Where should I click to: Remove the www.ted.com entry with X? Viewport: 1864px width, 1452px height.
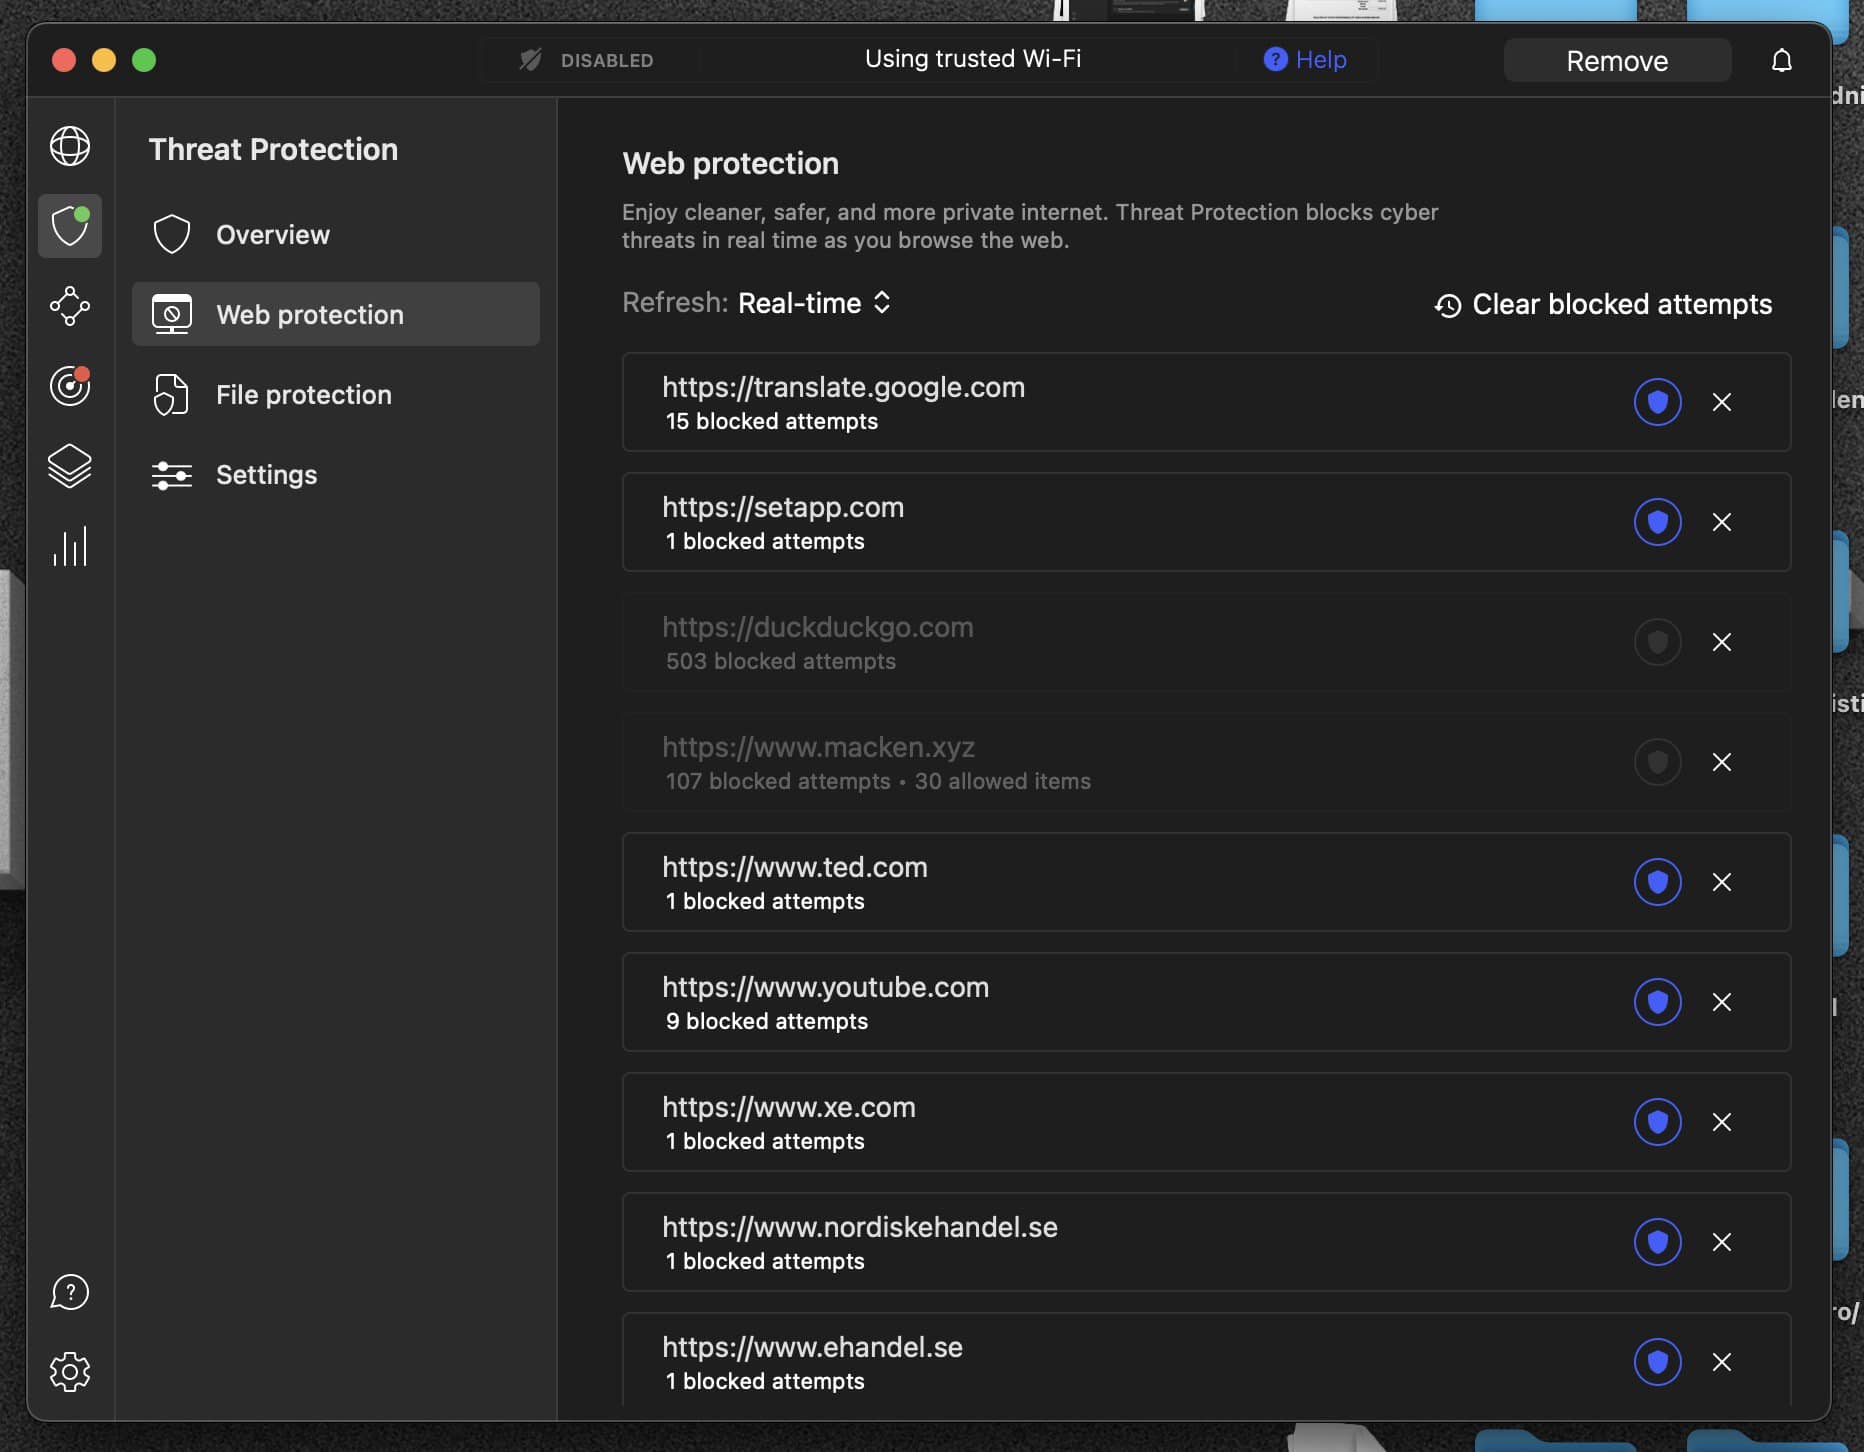[1722, 882]
